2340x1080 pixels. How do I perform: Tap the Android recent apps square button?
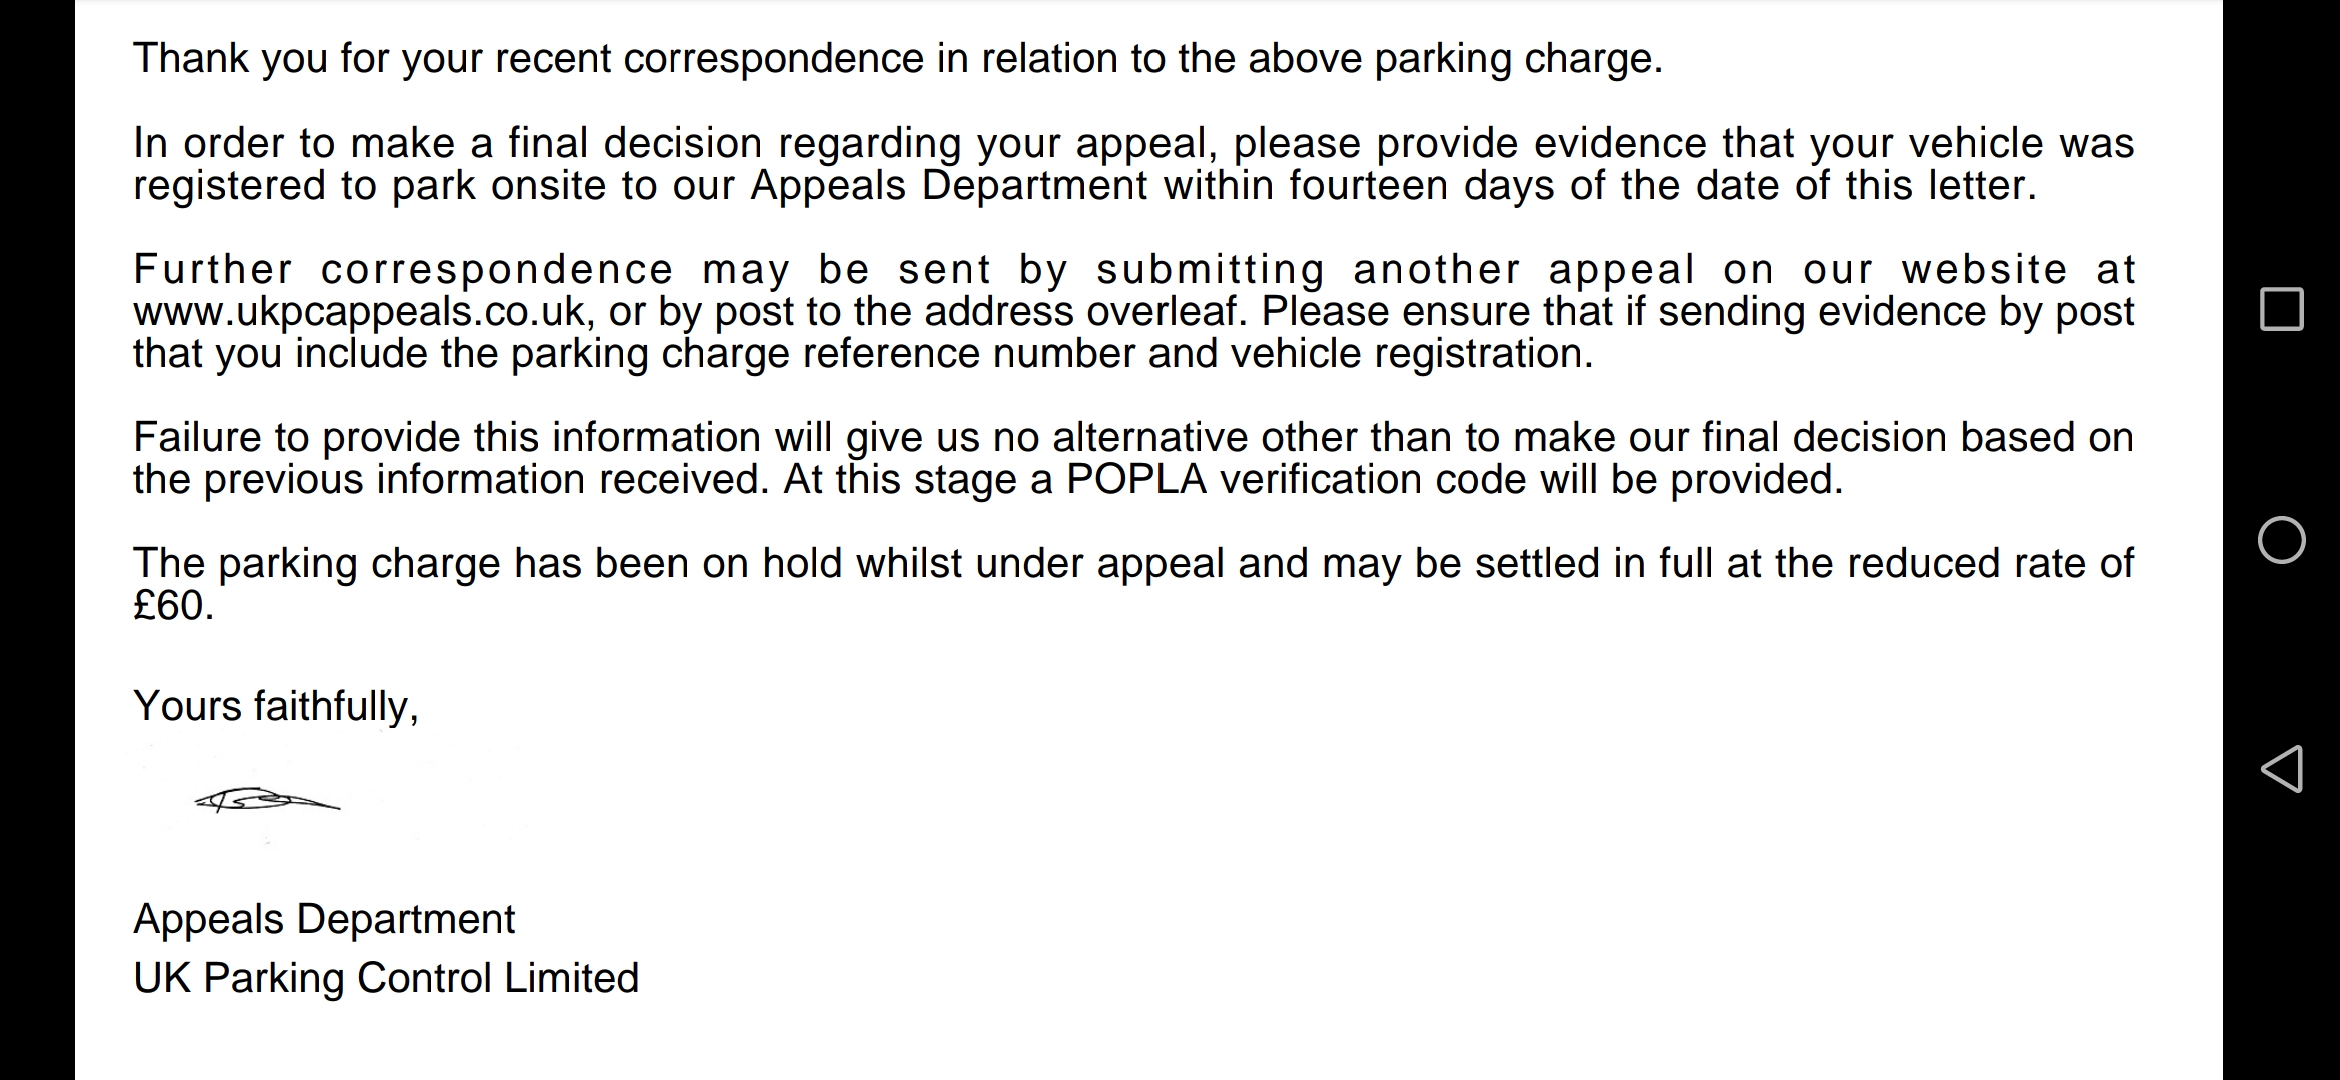(x=2281, y=309)
